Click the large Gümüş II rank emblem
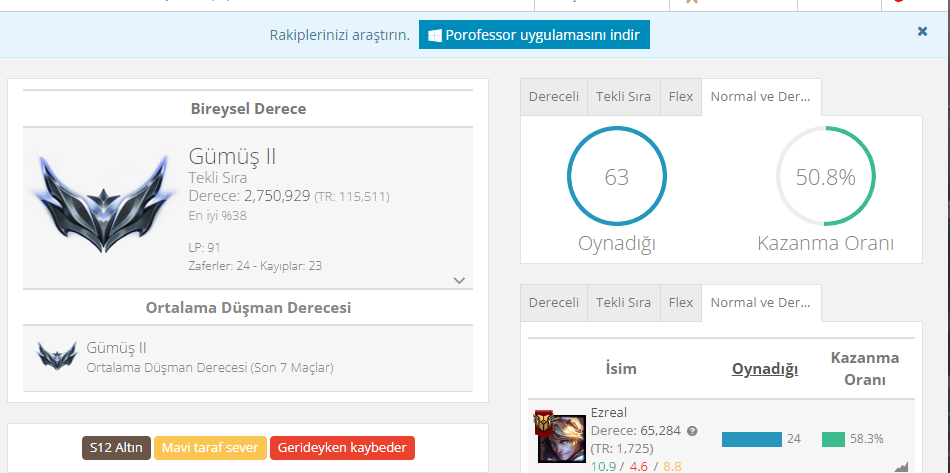The image size is (950, 473). [102, 204]
